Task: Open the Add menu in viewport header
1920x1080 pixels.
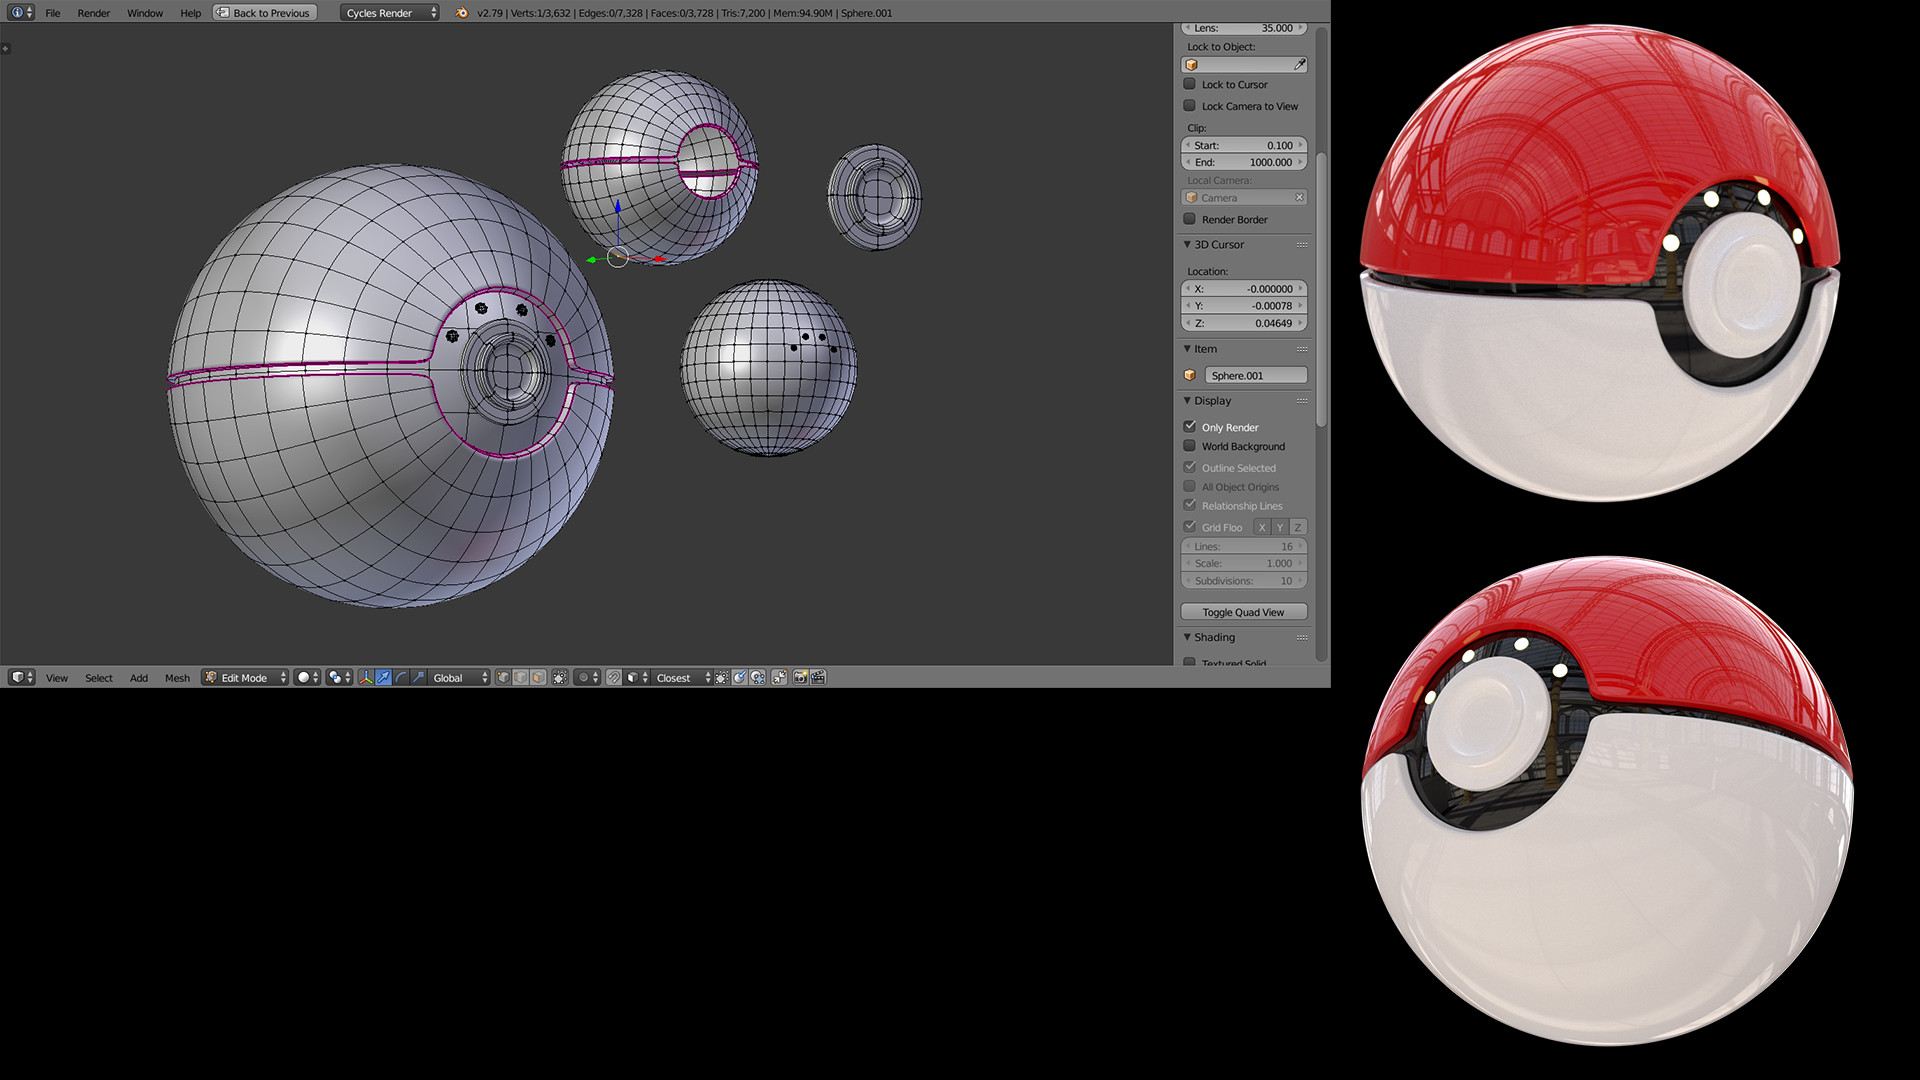Action: coord(139,678)
